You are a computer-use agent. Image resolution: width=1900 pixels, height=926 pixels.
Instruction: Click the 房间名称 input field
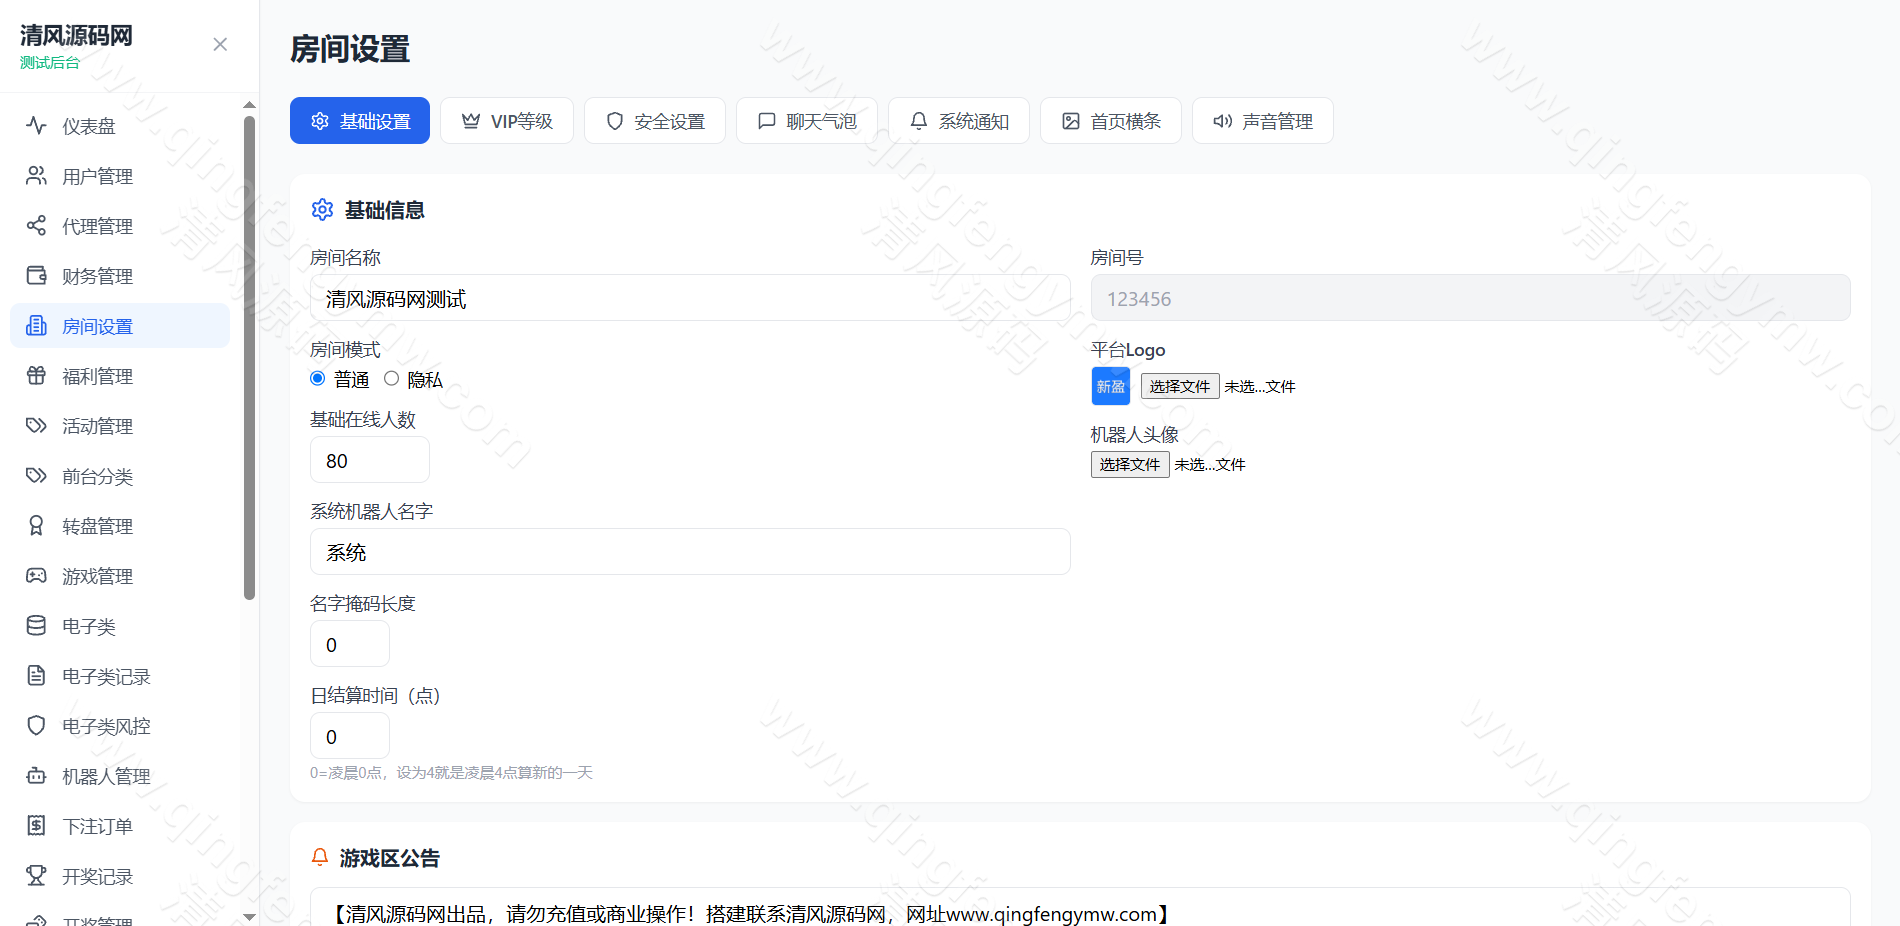690,298
